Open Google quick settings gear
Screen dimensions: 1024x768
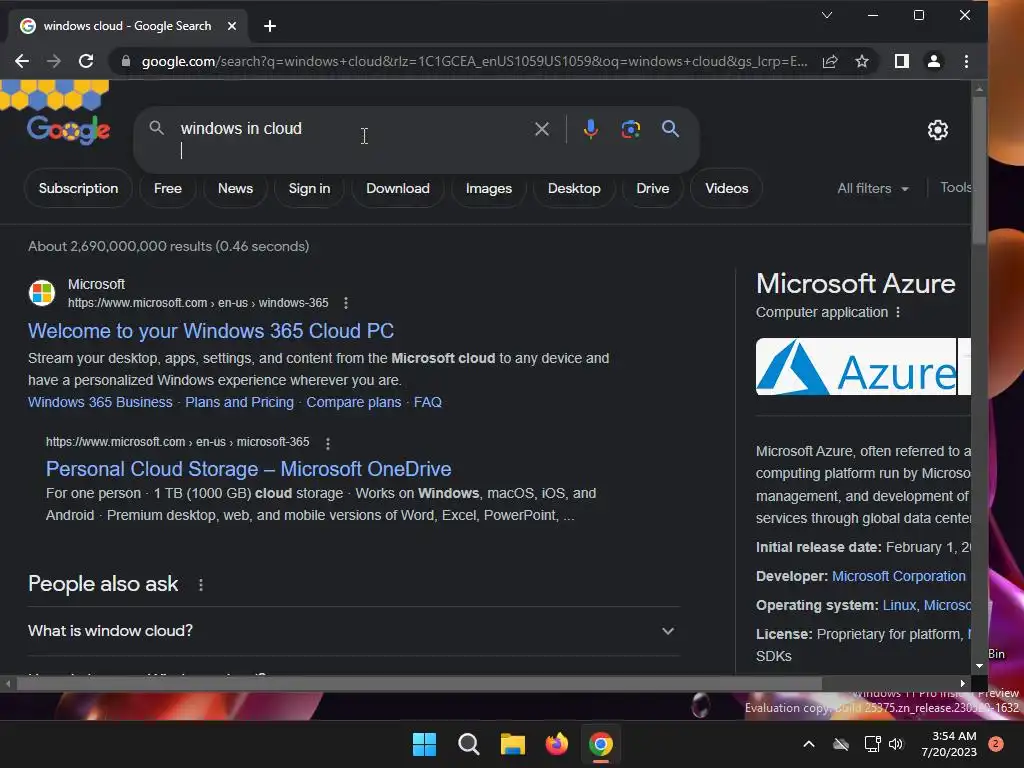(938, 130)
